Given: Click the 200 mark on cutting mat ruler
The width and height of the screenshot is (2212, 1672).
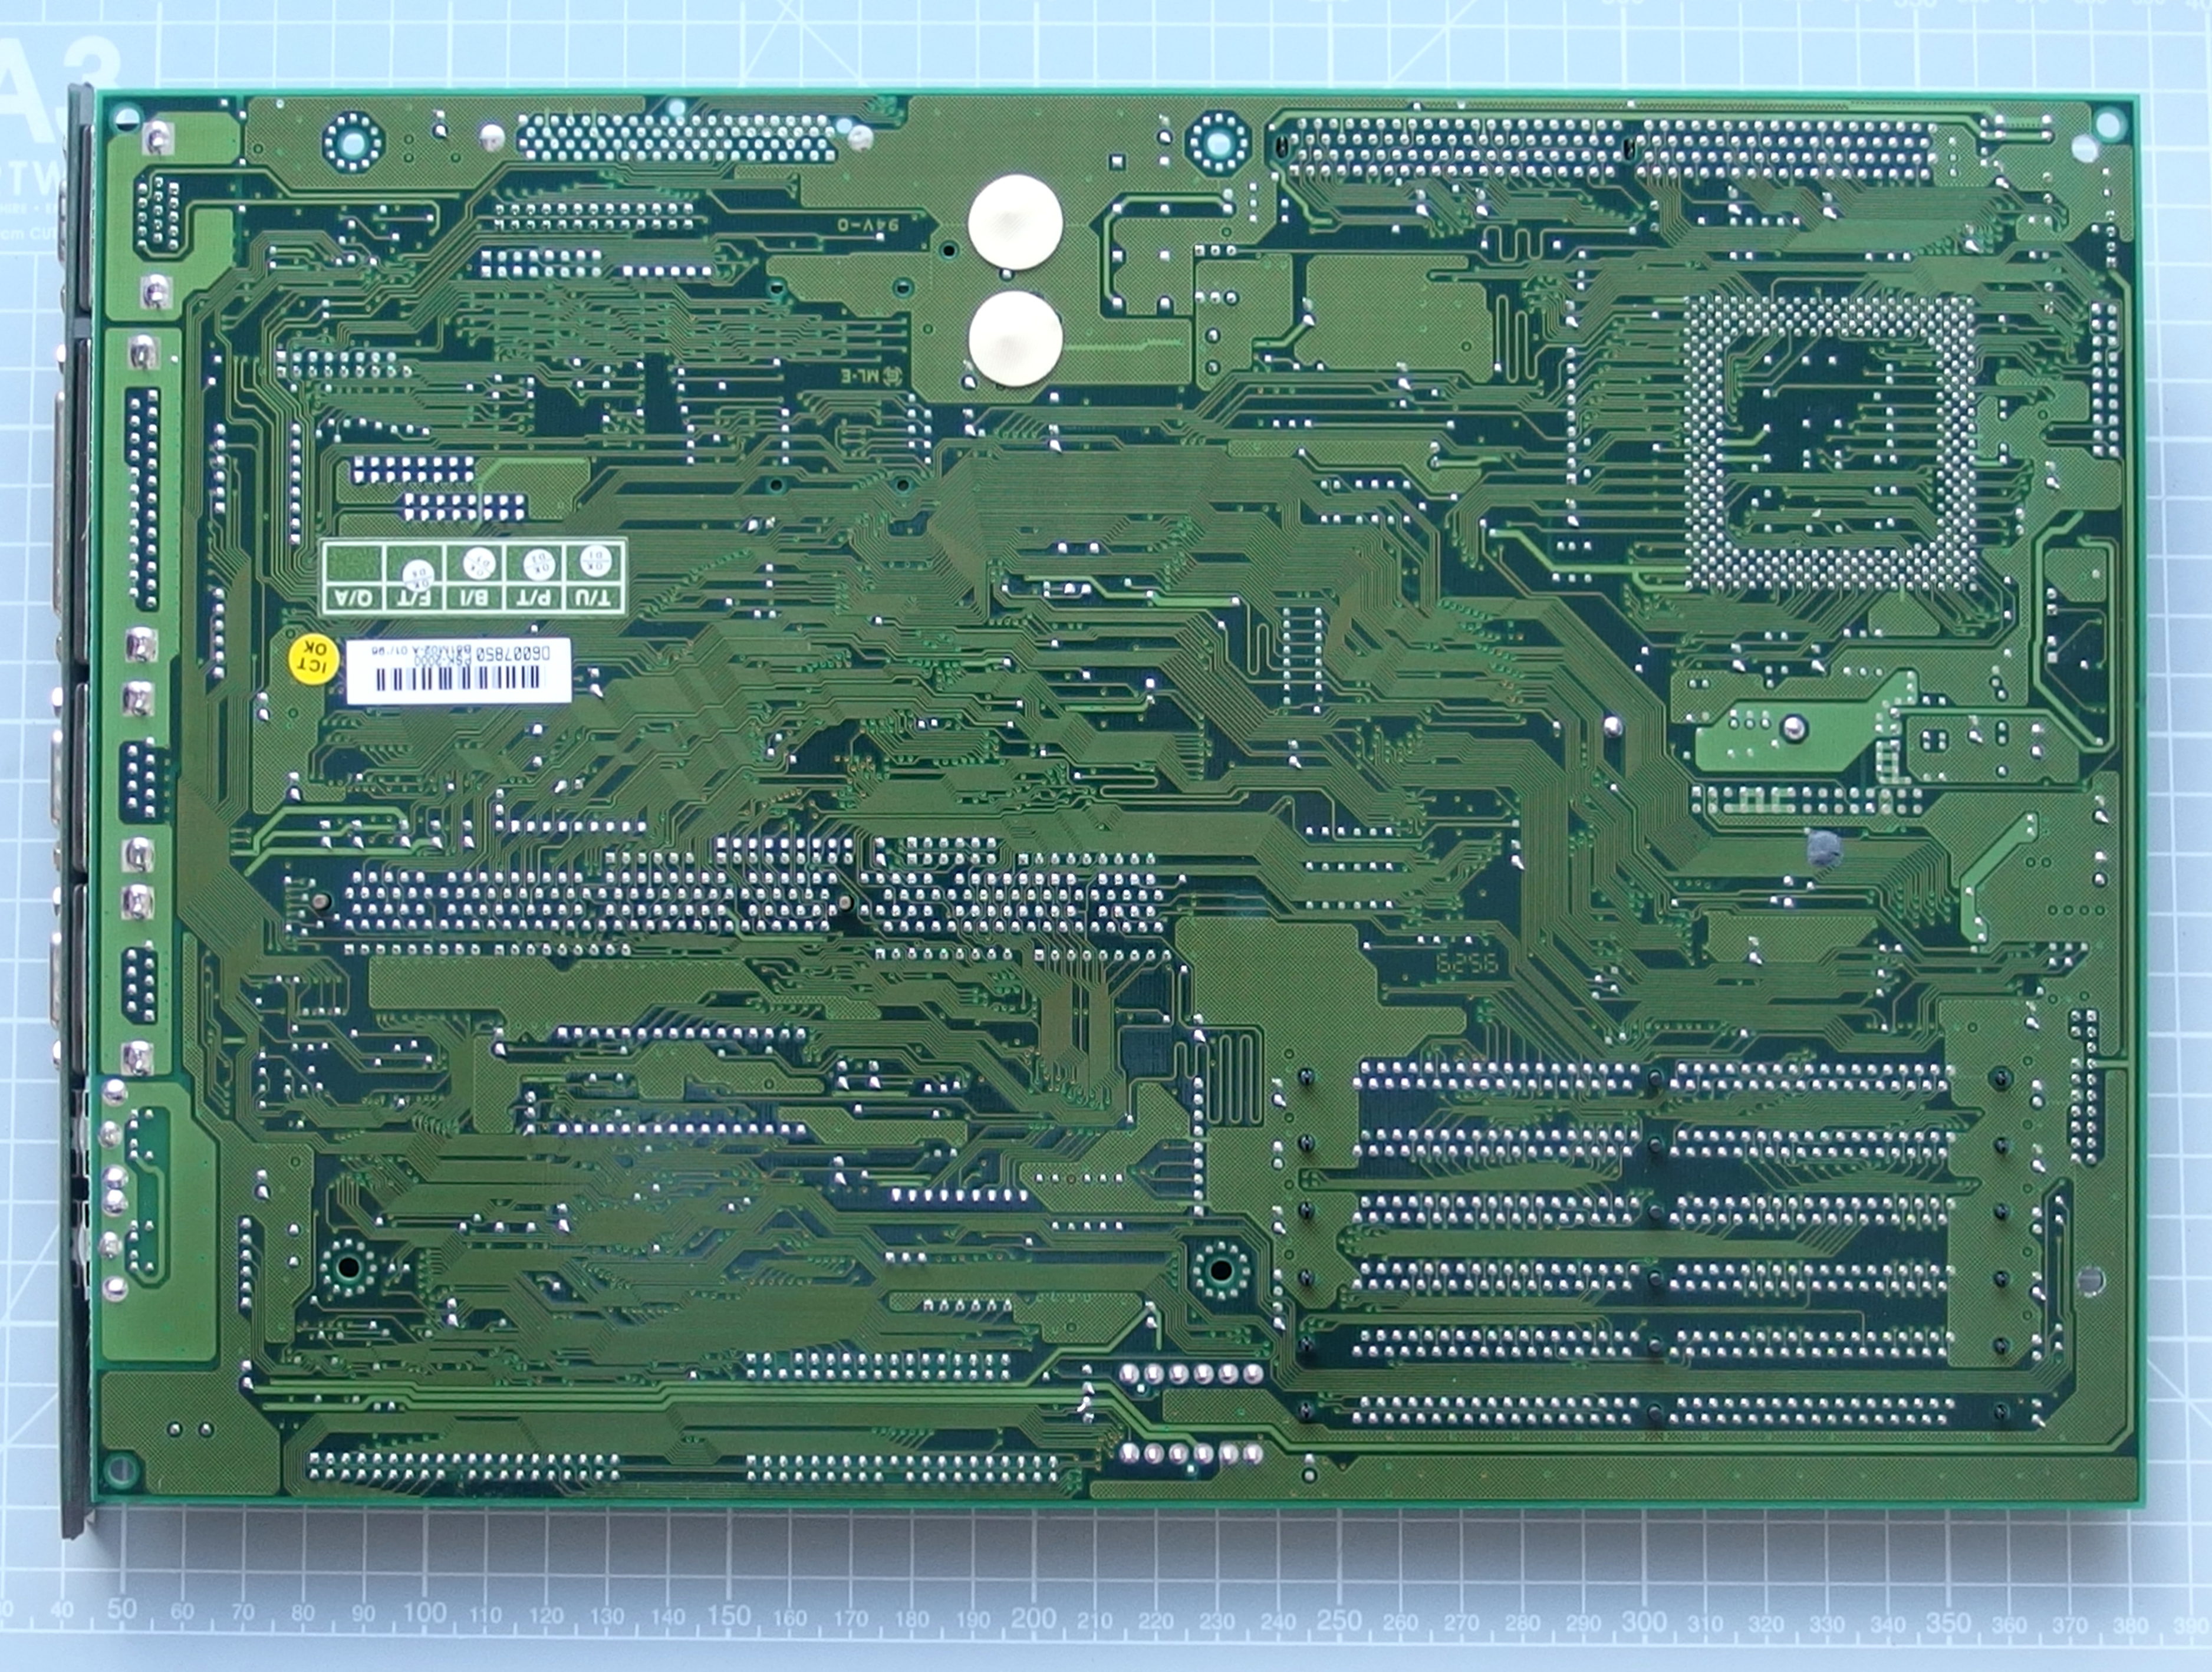Looking at the screenshot, I should 1033,1617.
